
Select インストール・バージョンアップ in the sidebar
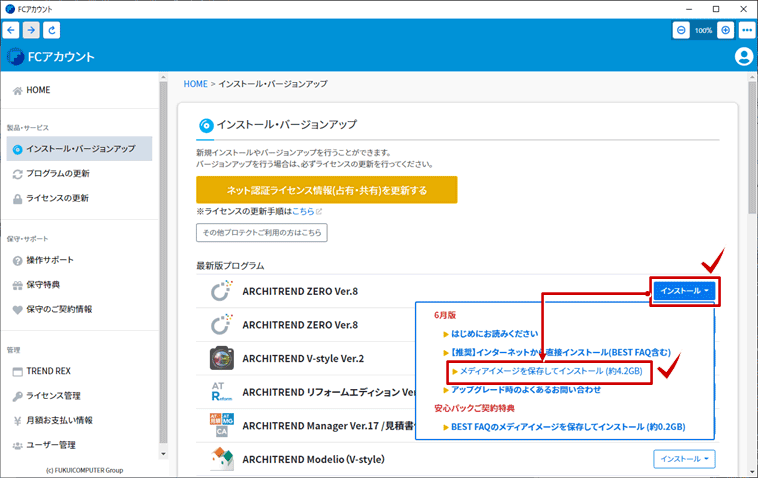click(x=79, y=148)
